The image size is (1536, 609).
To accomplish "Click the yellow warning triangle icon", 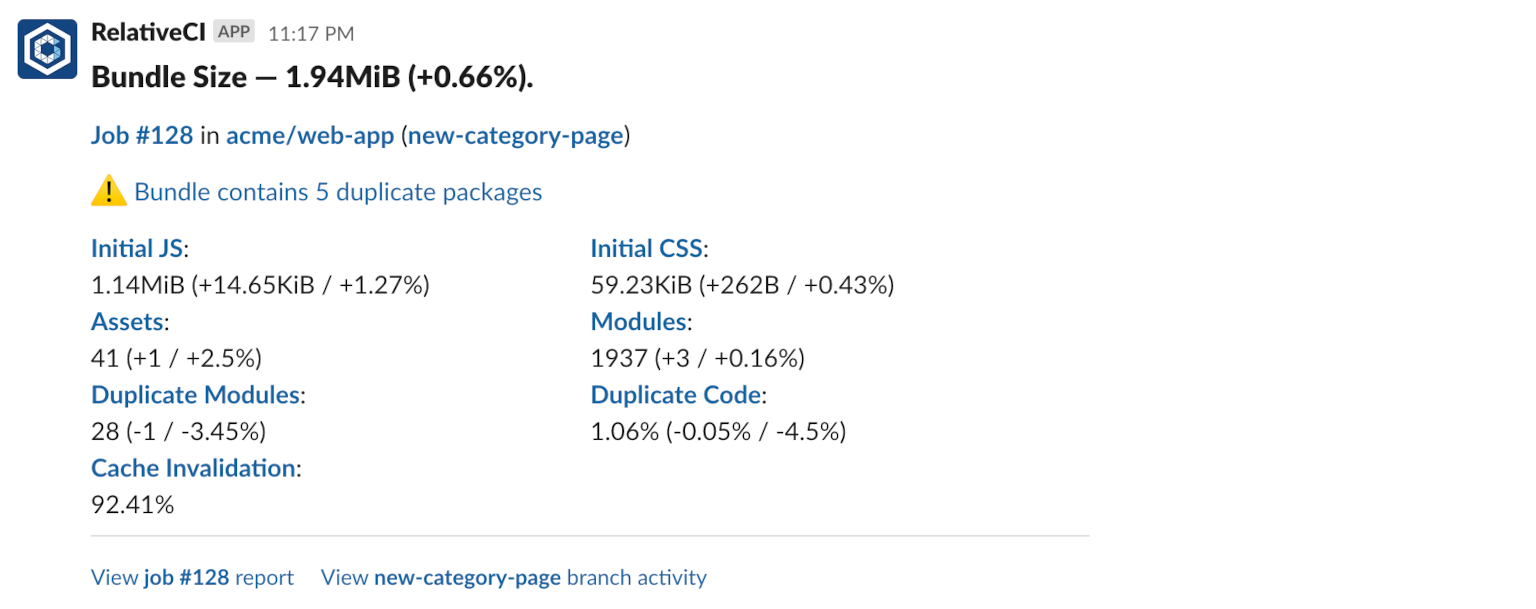I will (x=108, y=192).
